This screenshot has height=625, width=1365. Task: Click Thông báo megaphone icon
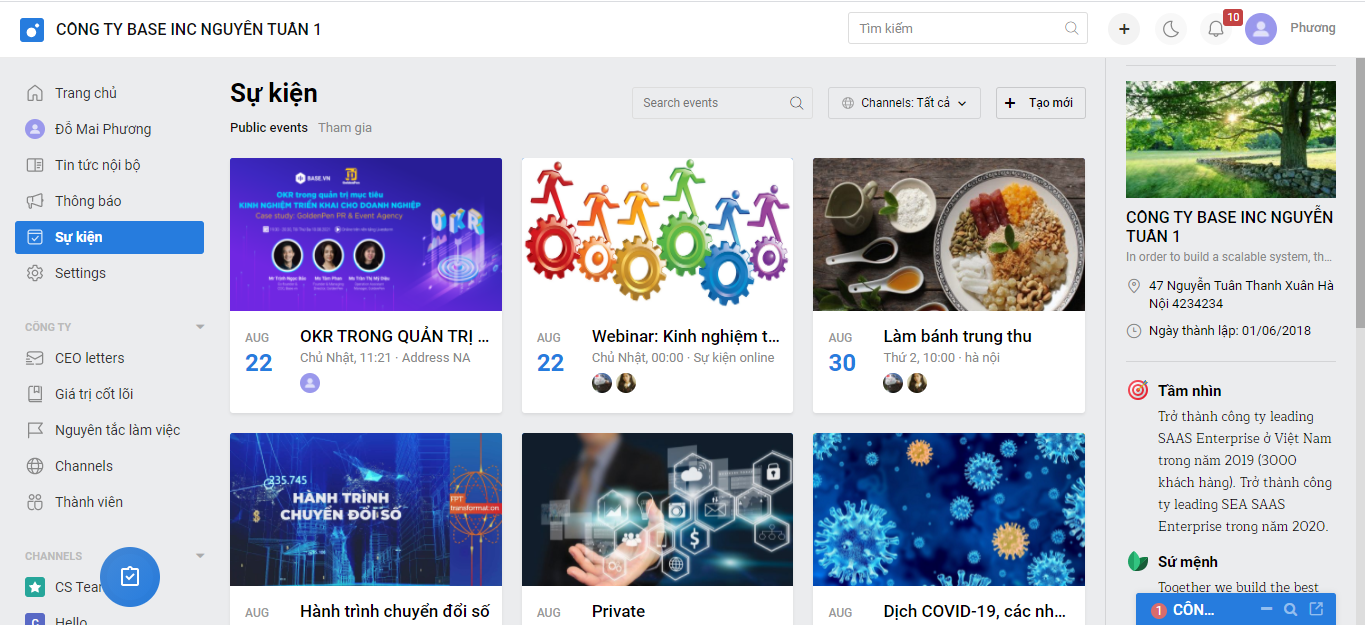(35, 201)
